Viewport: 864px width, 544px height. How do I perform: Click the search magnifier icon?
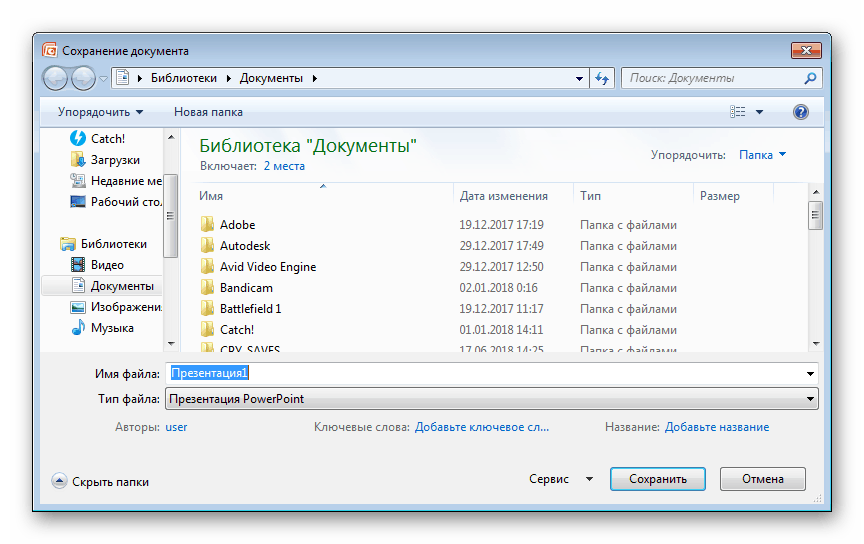[810, 78]
